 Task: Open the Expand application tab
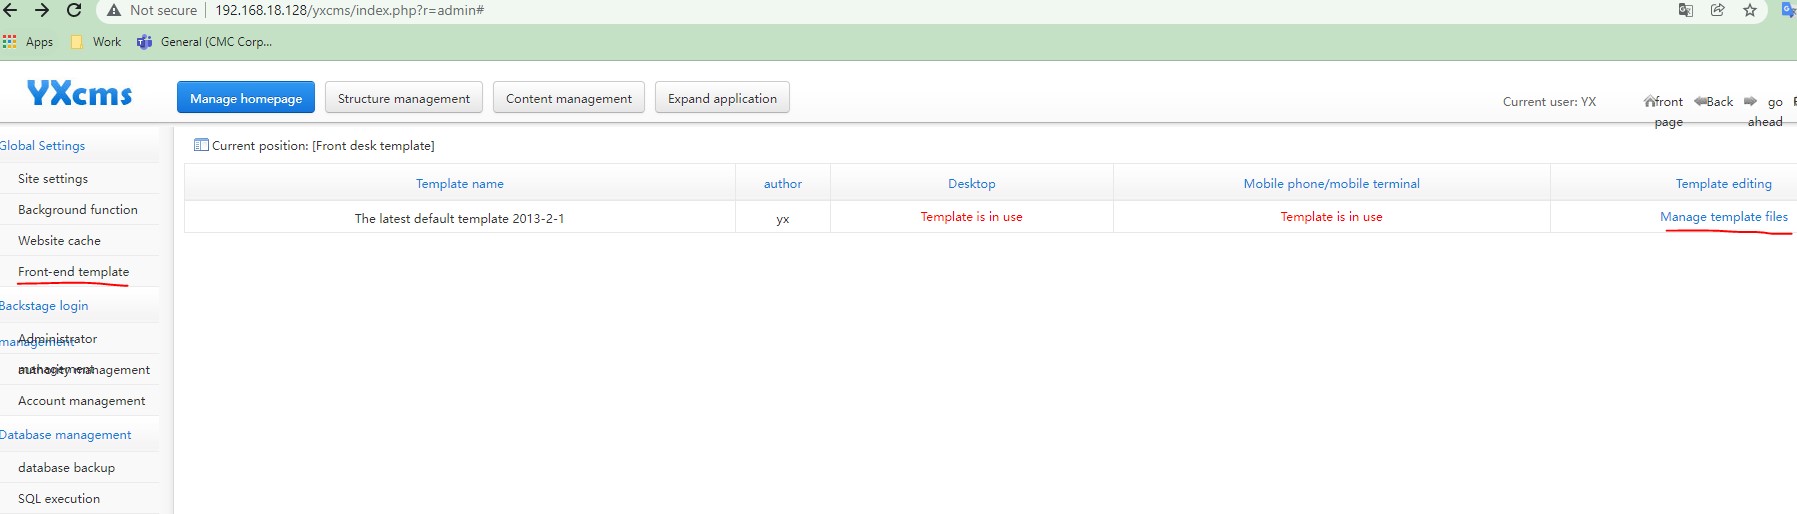[x=722, y=98]
